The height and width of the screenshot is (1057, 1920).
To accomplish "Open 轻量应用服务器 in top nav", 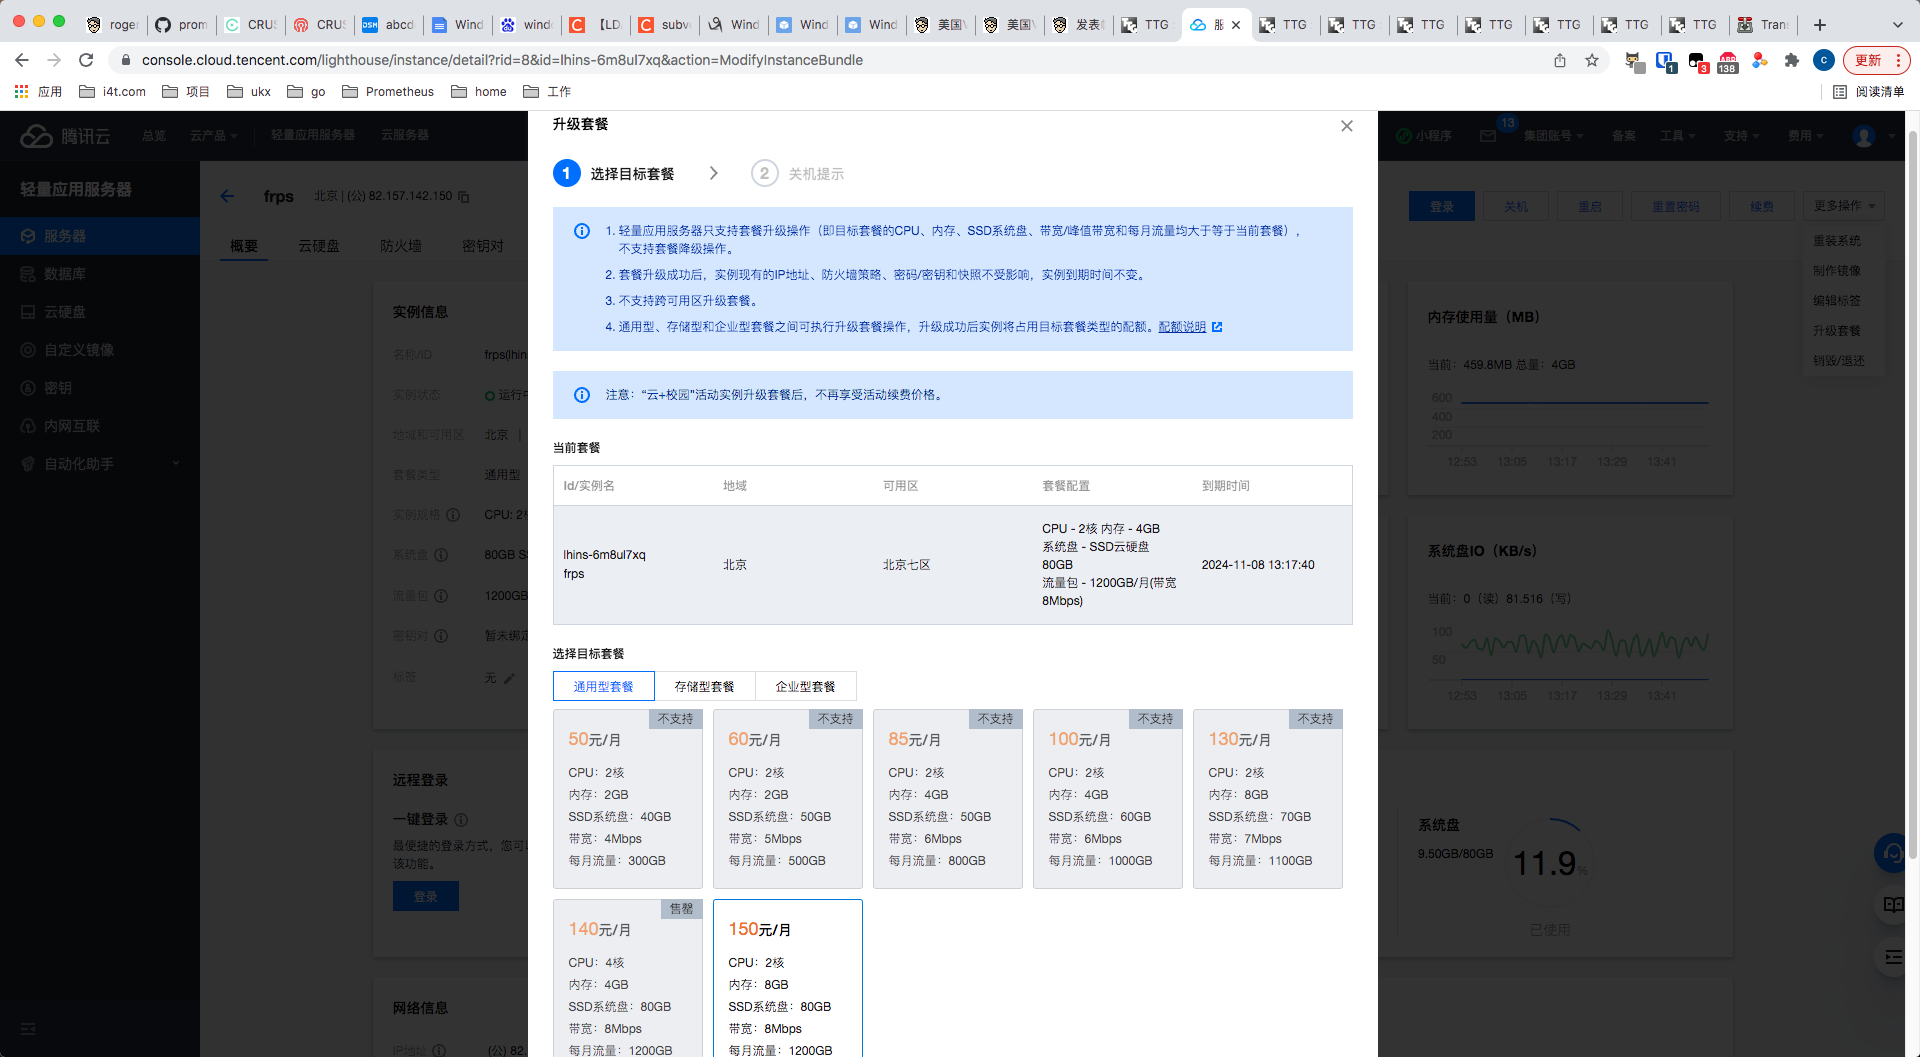I will 313,135.
